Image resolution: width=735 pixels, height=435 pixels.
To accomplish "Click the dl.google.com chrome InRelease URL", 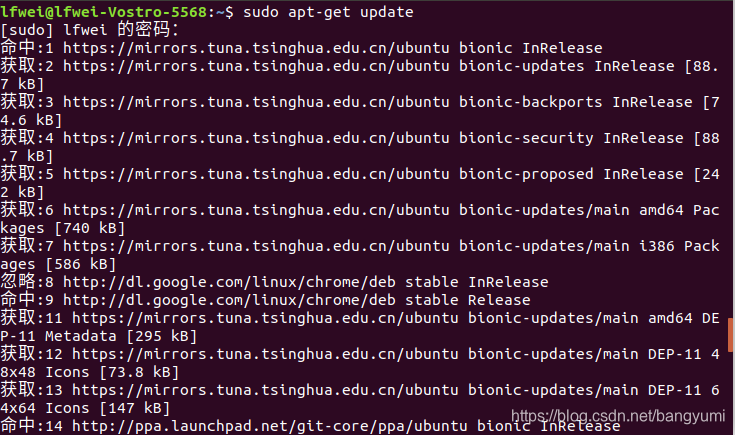I will (x=229, y=282).
